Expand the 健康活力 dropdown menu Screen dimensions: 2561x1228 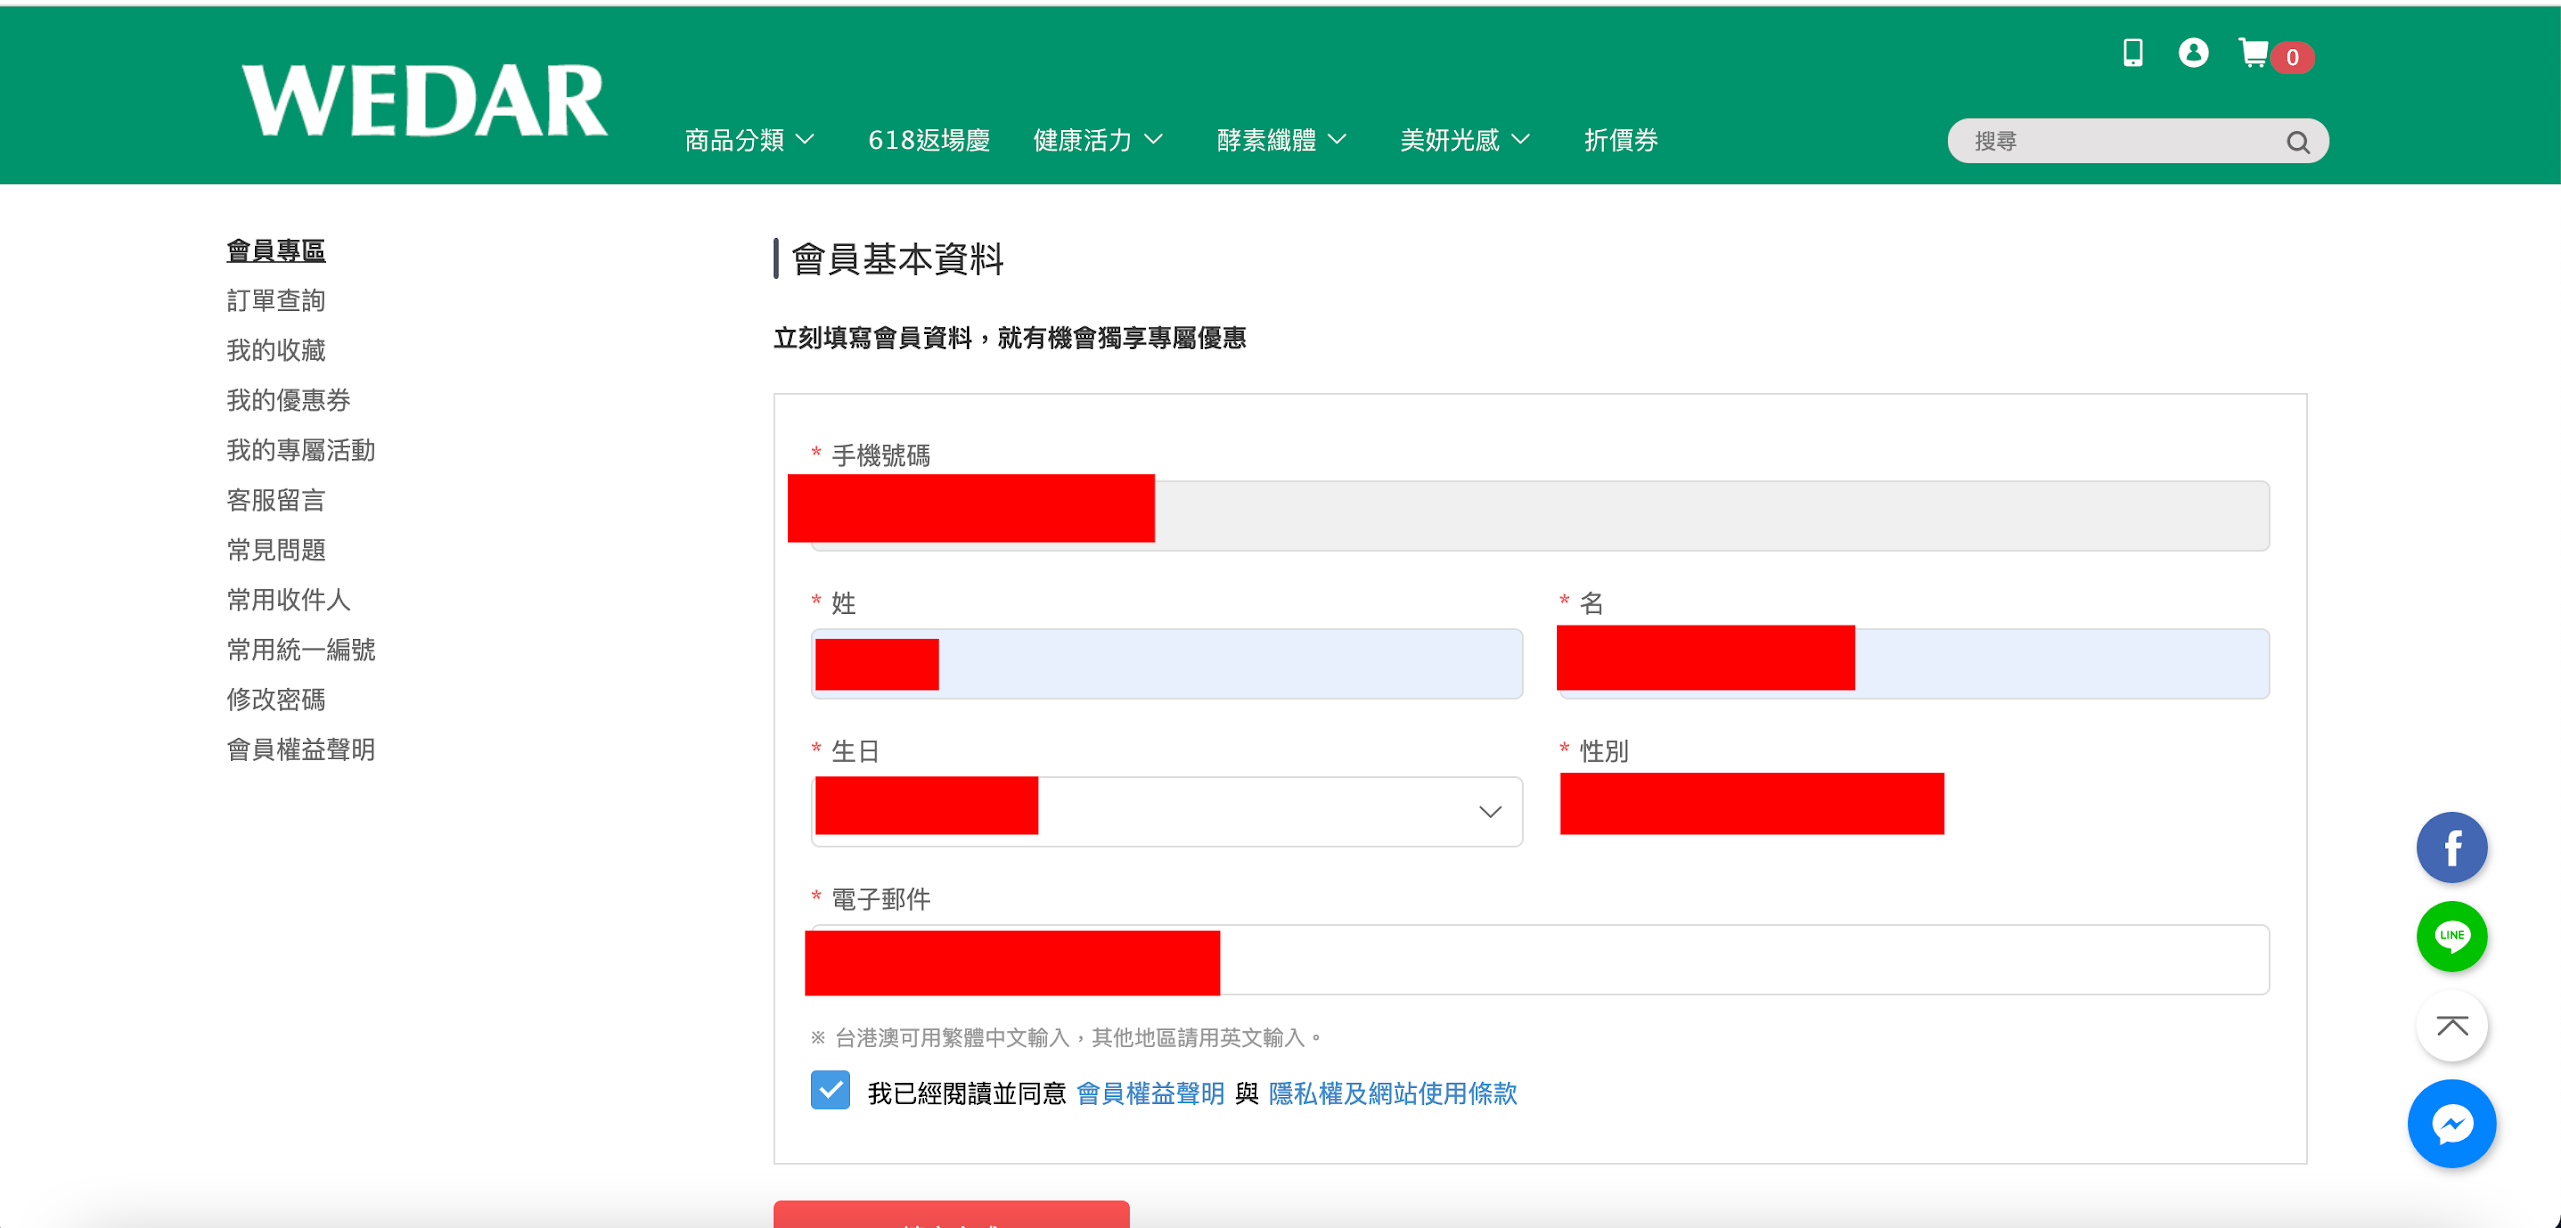click(x=1098, y=140)
